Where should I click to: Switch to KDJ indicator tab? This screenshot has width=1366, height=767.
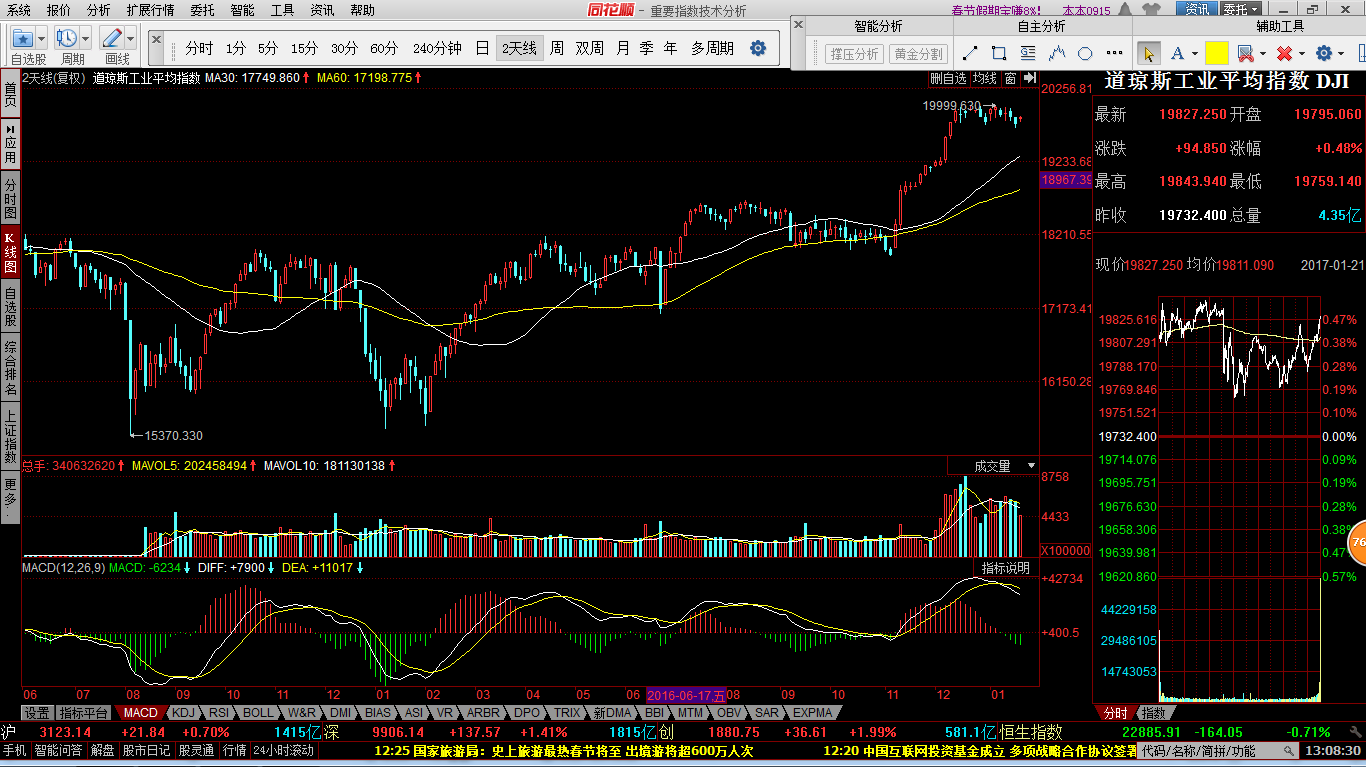[183, 713]
